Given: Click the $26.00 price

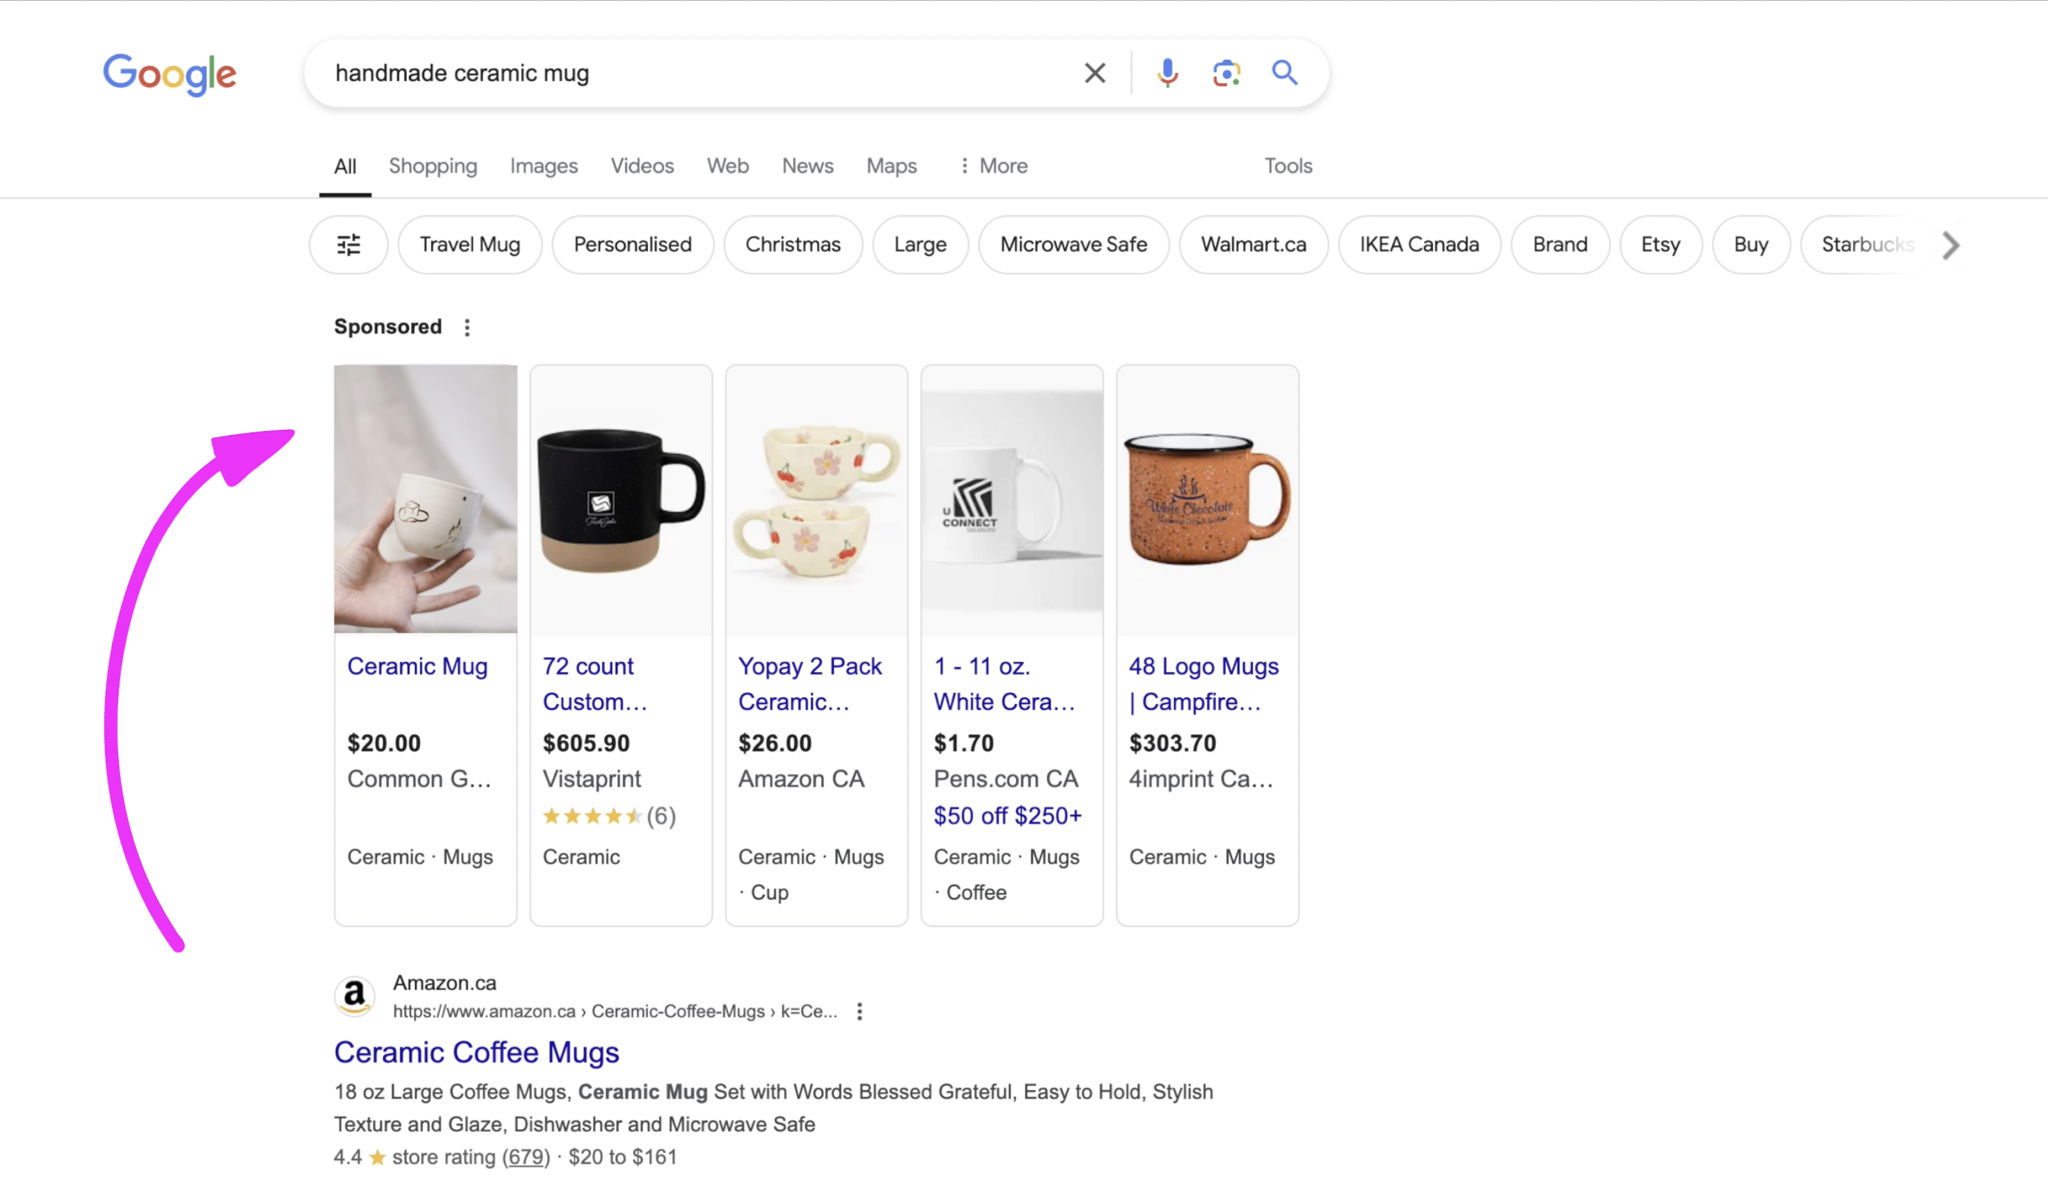Looking at the screenshot, I should point(775,743).
